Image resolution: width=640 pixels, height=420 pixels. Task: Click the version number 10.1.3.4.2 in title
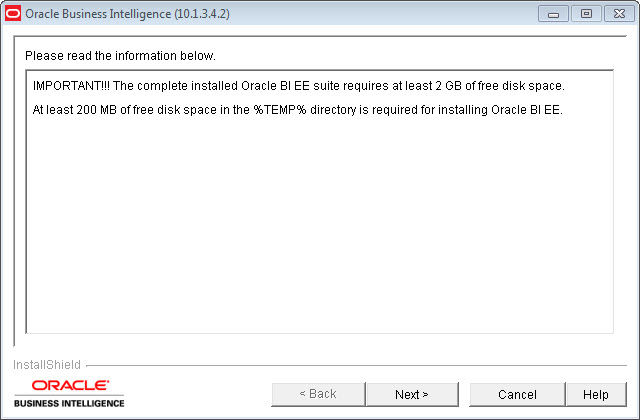(202, 14)
